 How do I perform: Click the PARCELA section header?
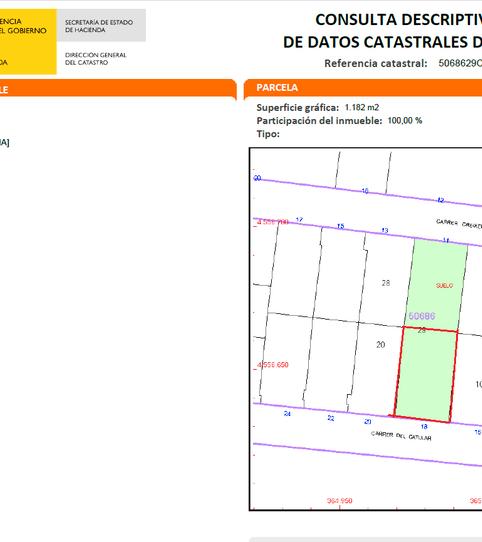[x=363, y=88]
